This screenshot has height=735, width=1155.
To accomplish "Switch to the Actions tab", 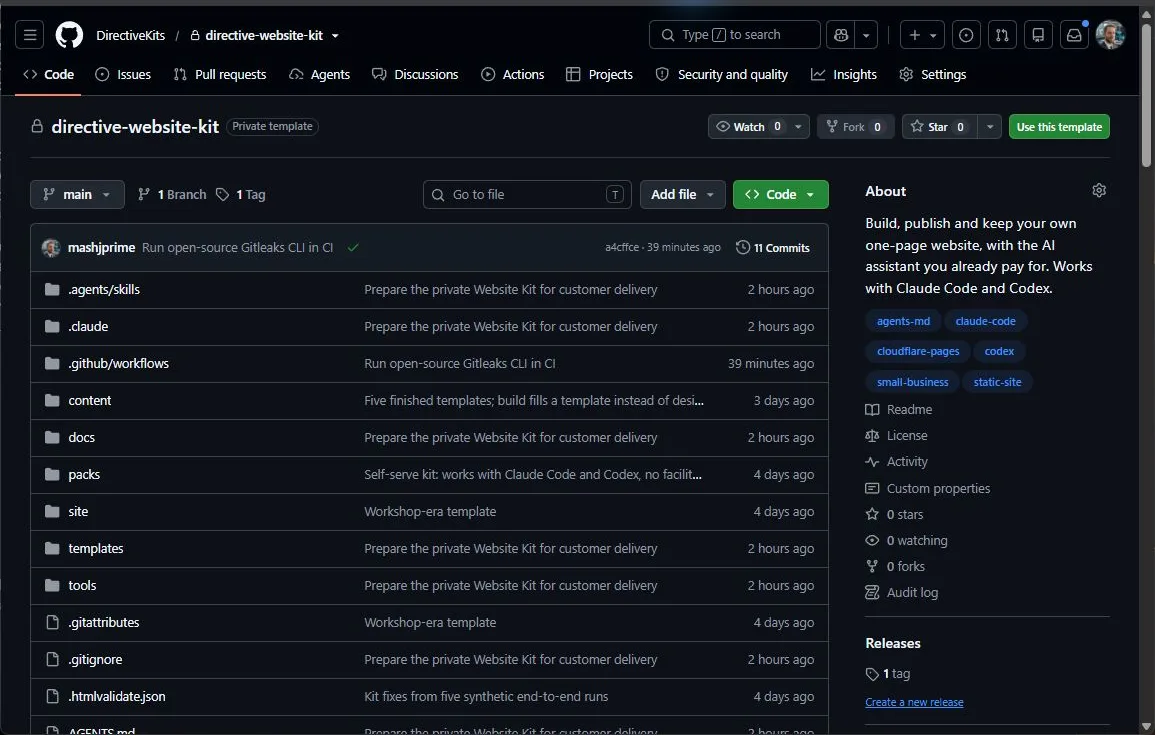I will (x=513, y=74).
